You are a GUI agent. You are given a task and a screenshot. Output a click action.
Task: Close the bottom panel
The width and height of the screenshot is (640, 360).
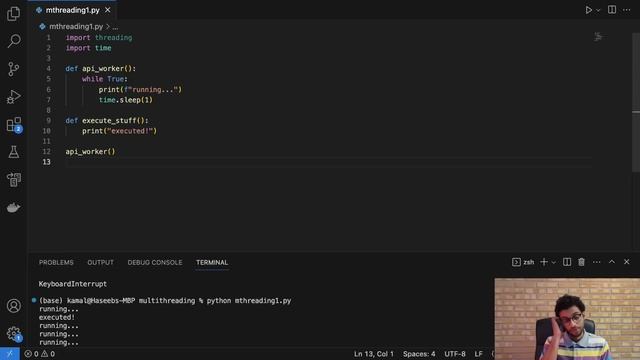(x=627, y=262)
